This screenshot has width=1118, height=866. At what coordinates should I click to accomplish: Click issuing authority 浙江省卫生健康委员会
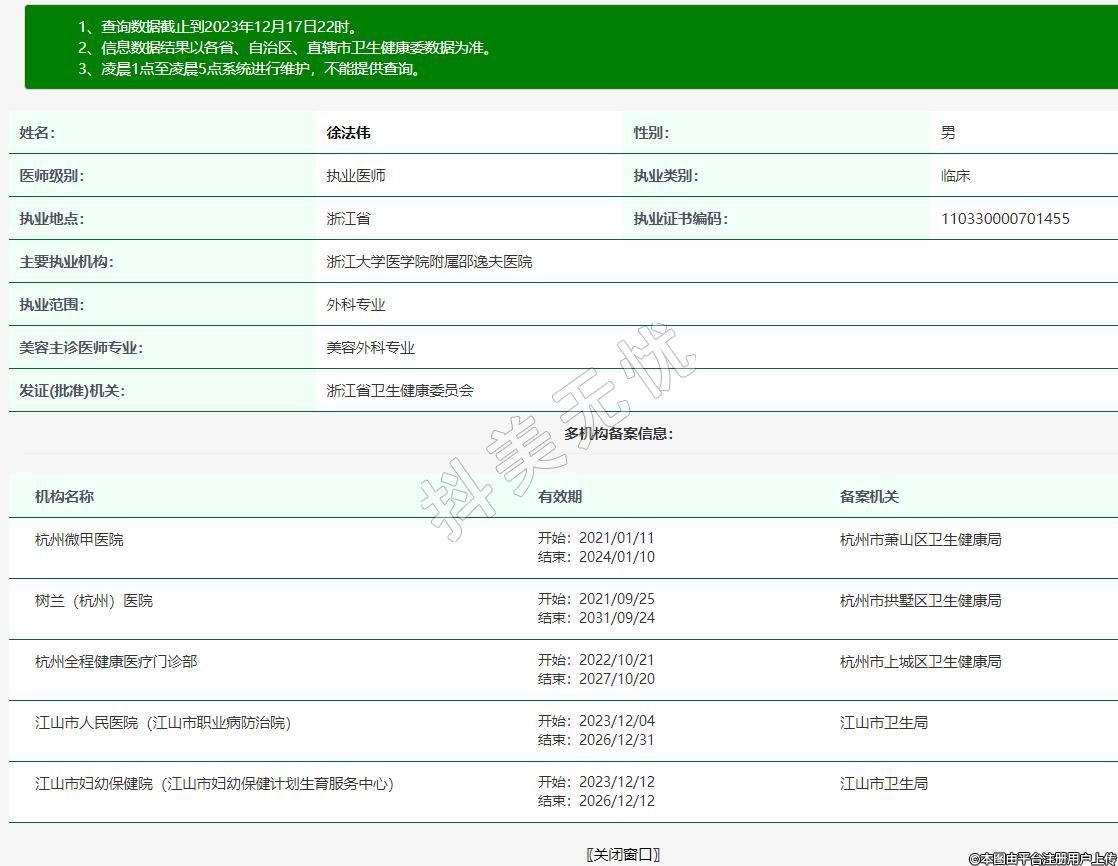click(x=400, y=391)
